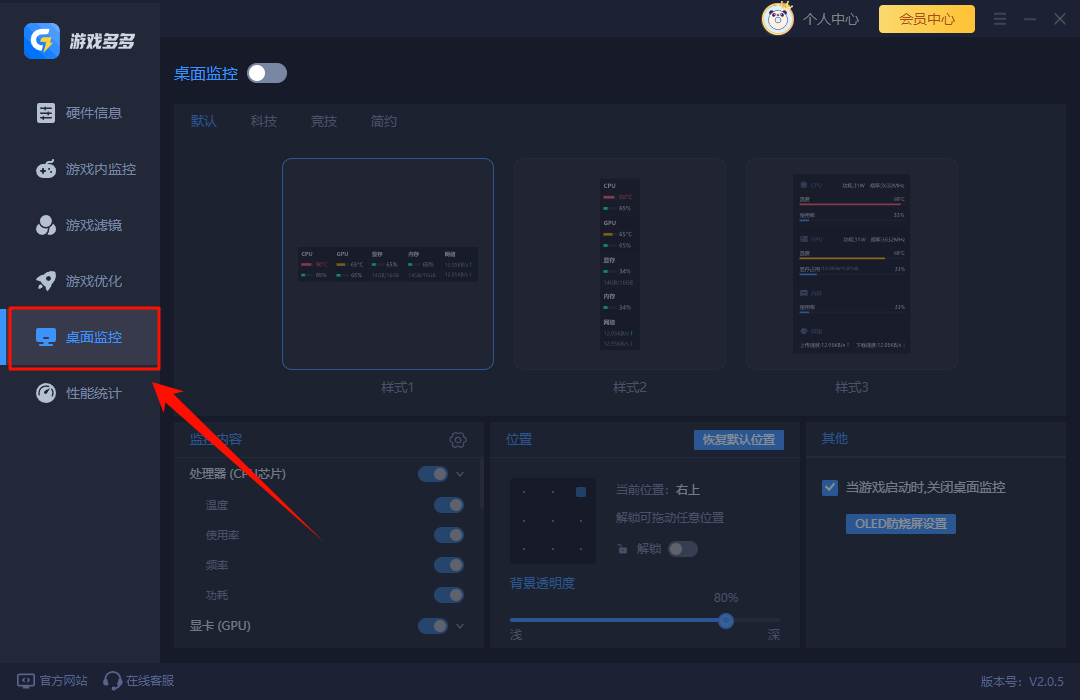1080x700 pixels.
Task: Open the hamburger menu in title bar
Action: [x=1000, y=19]
